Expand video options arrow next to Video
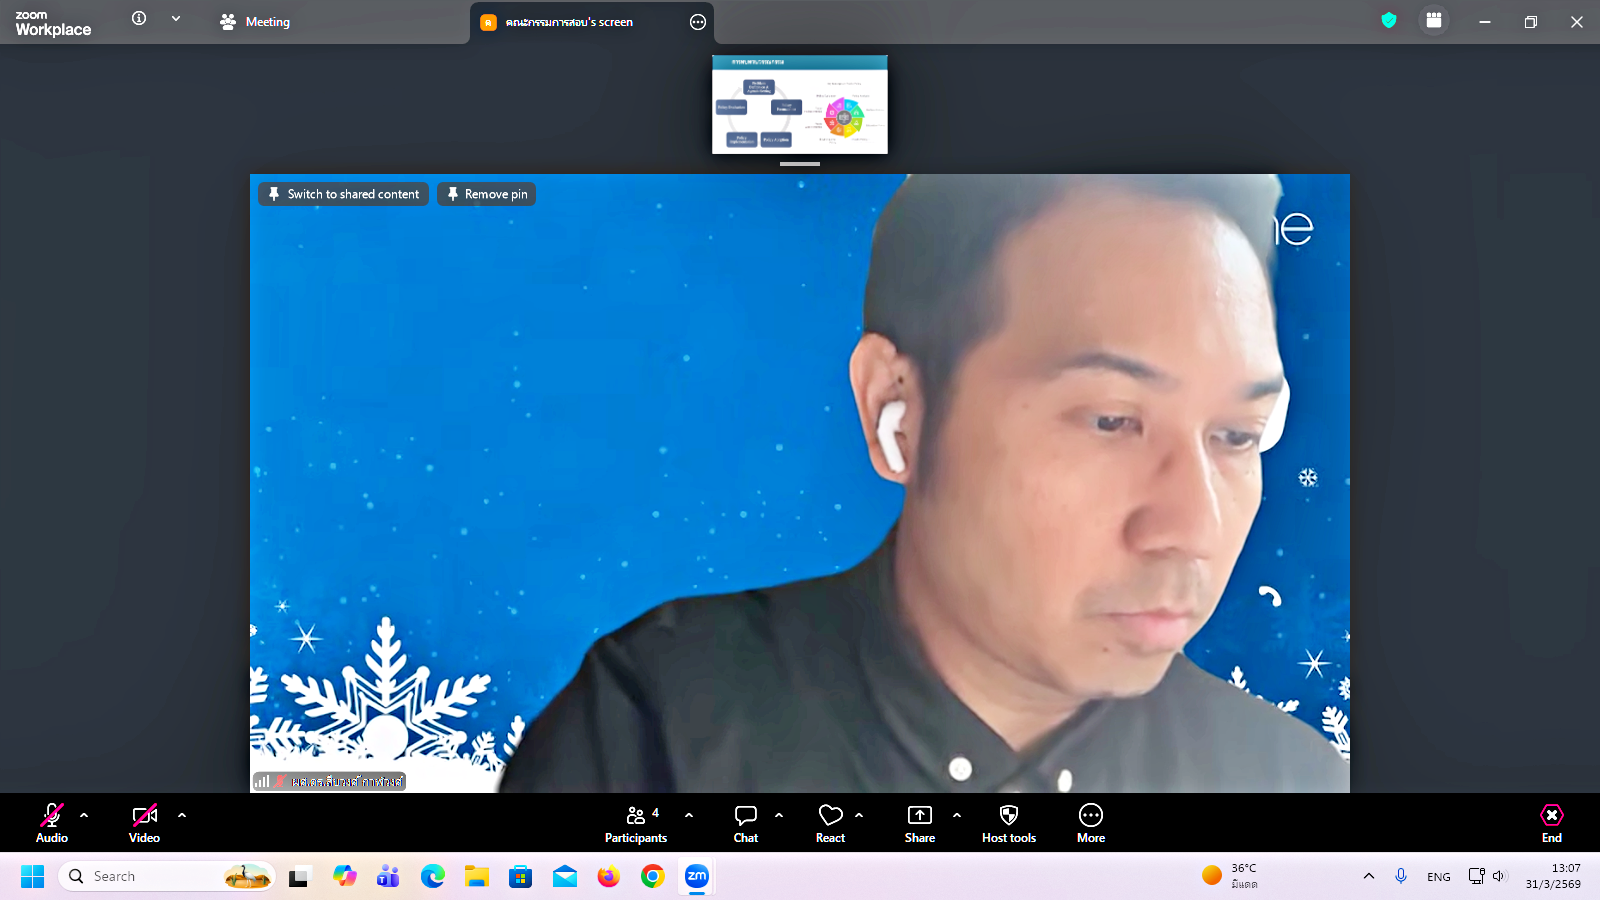The height and width of the screenshot is (900, 1600). click(182, 815)
